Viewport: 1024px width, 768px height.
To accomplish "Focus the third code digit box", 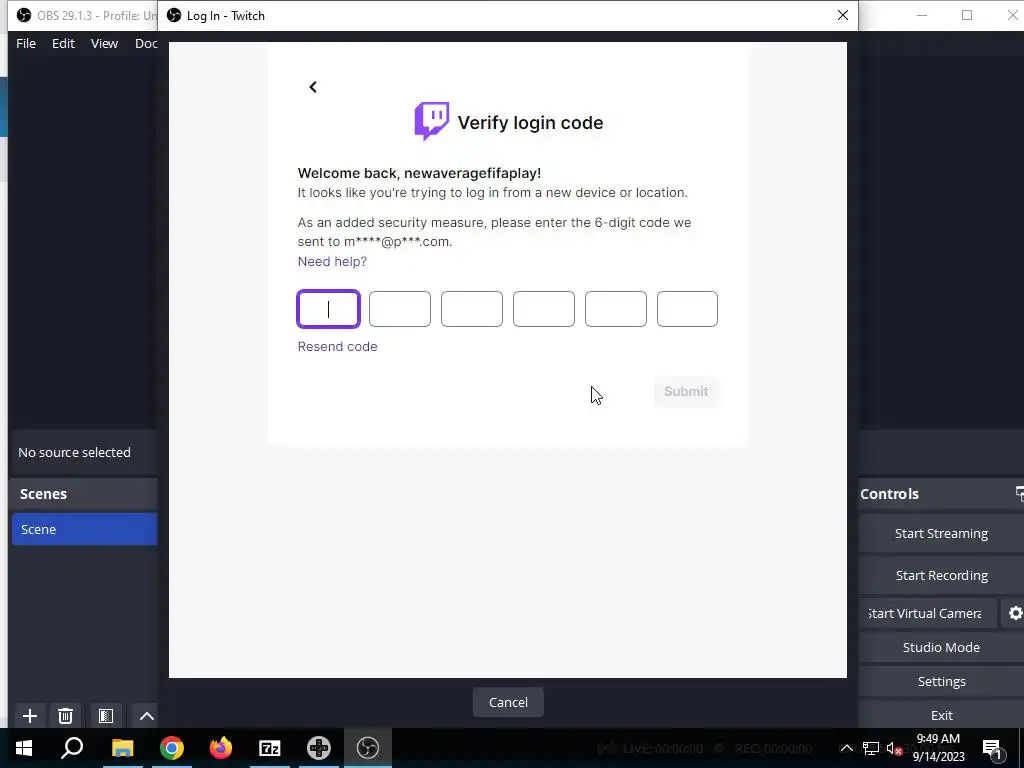I will [x=472, y=309].
